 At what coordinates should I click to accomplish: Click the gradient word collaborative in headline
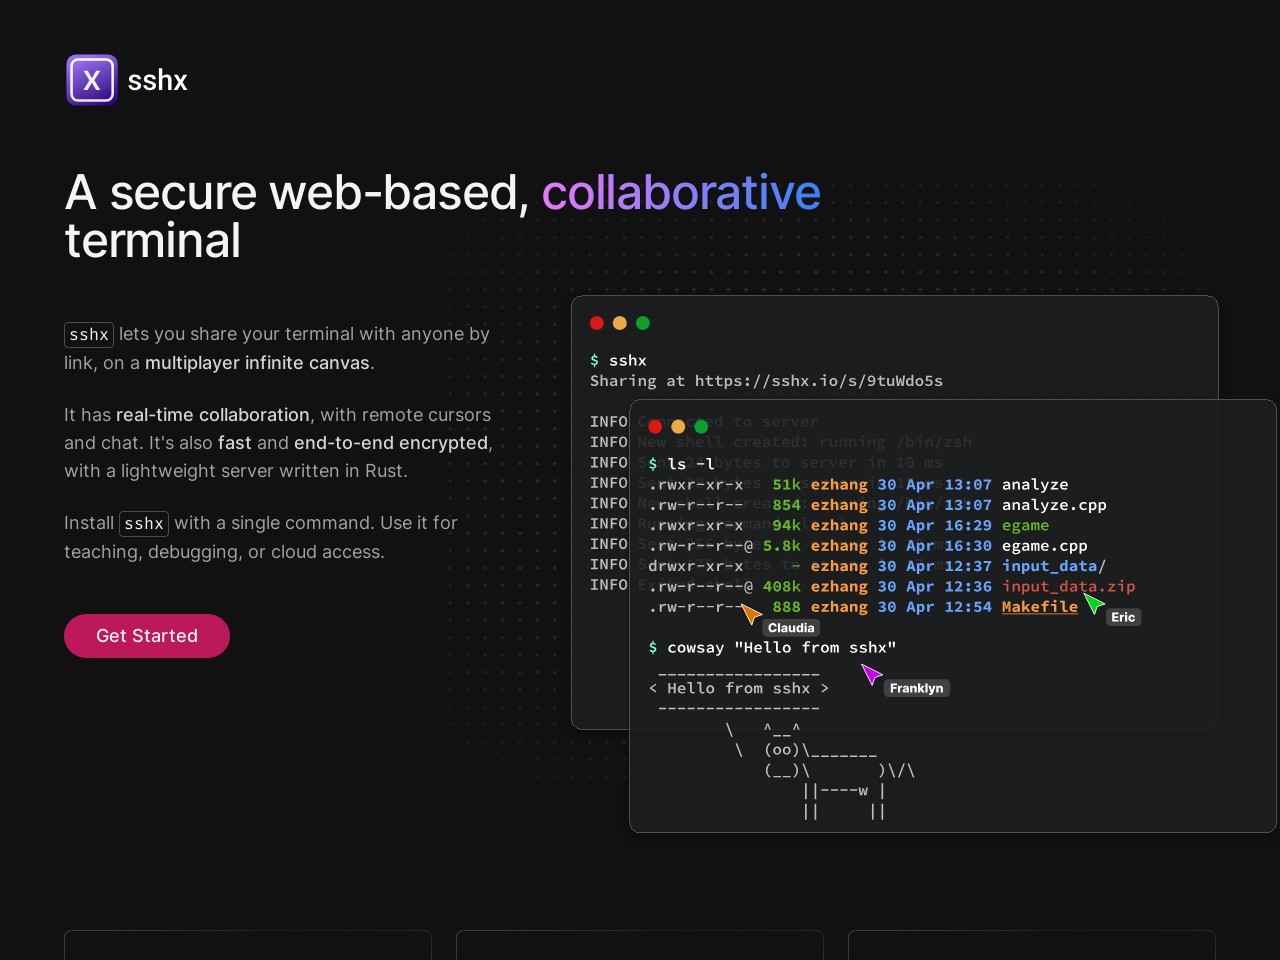tap(681, 192)
